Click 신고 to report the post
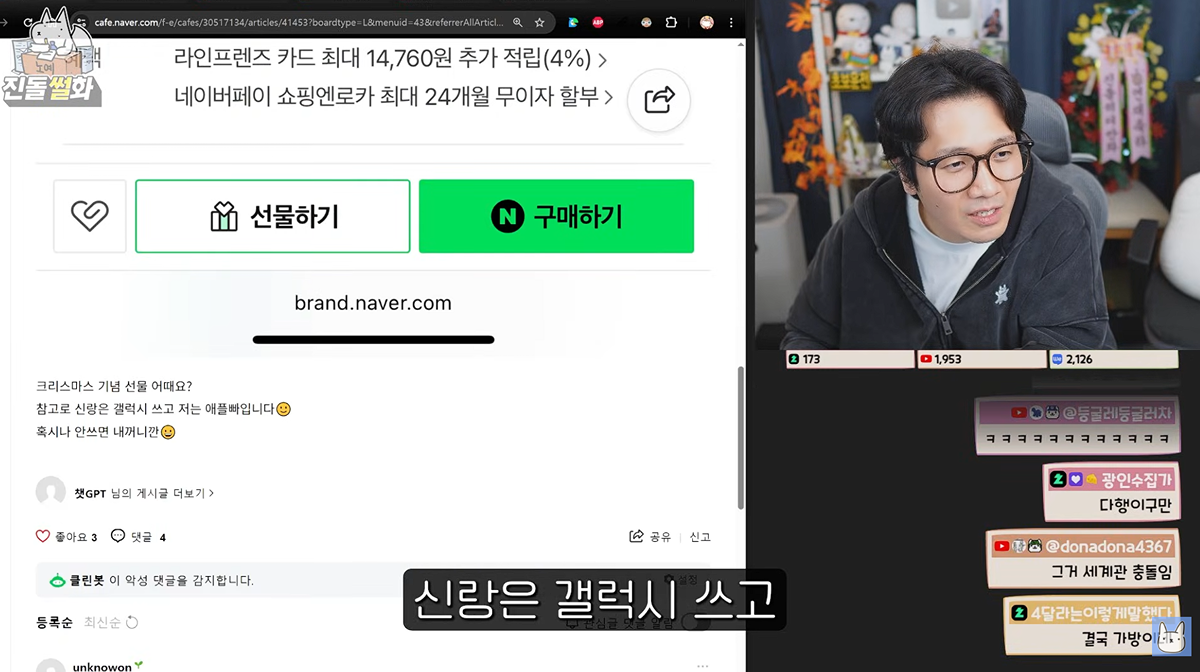This screenshot has height=672, width=1200. pos(700,537)
